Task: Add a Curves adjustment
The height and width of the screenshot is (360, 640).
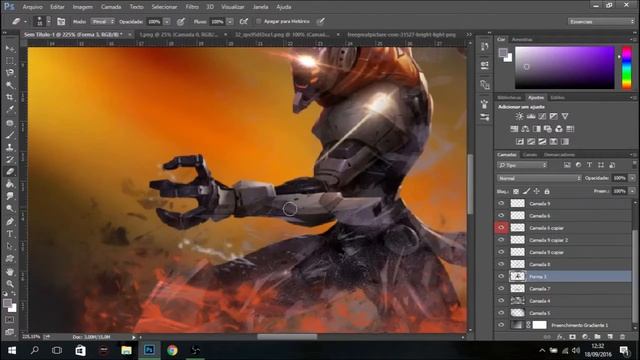Action: tap(542, 116)
